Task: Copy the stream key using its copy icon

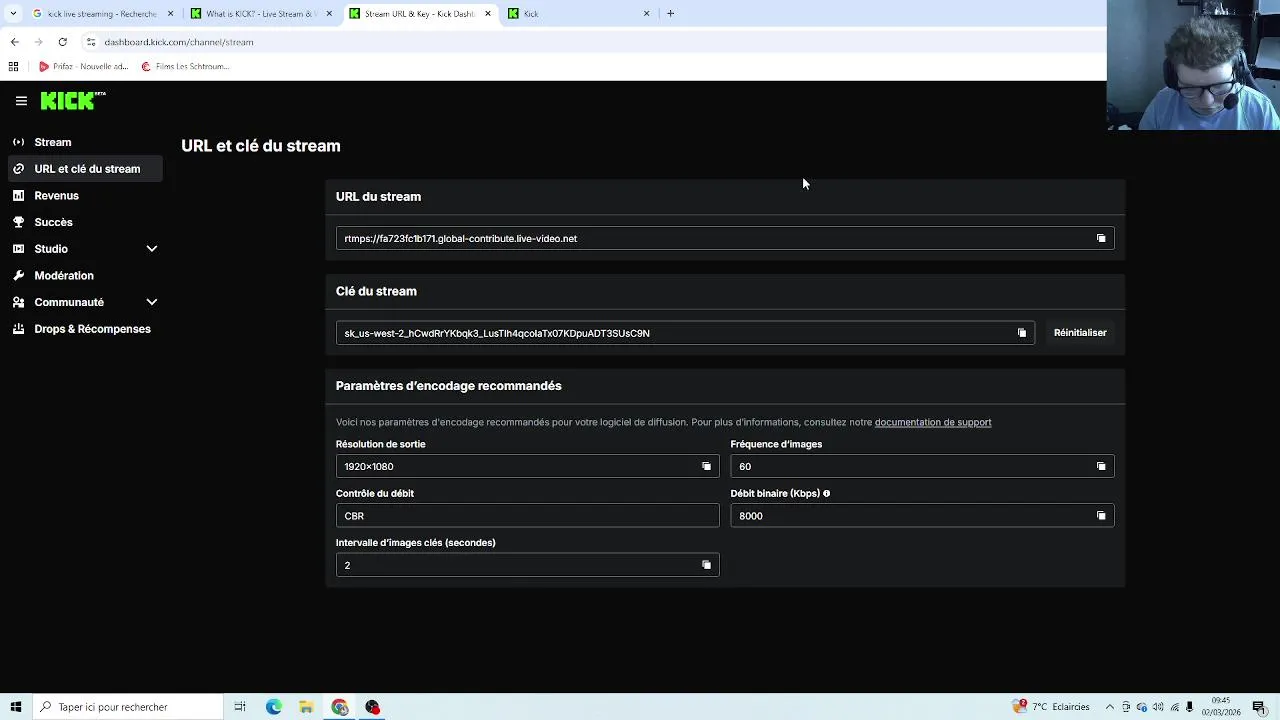Action: [1022, 333]
